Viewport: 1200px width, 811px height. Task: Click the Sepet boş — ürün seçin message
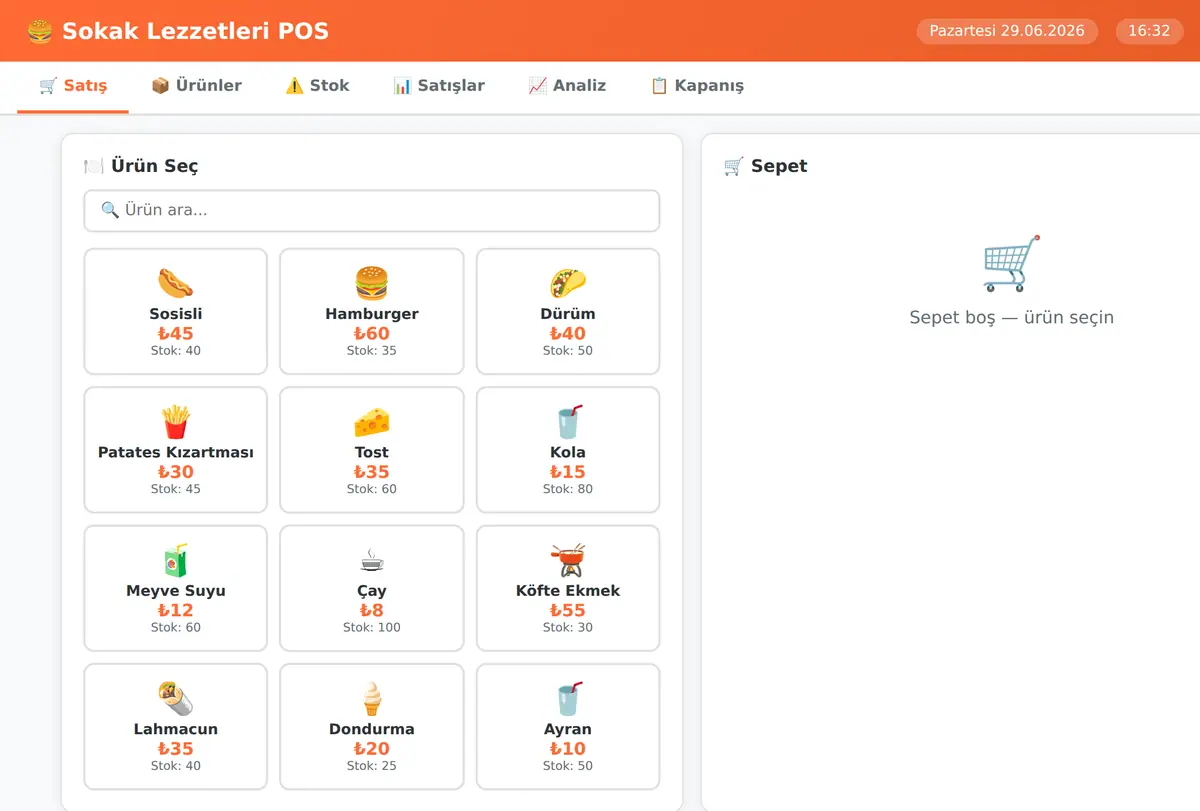pyautogui.click(x=1011, y=317)
